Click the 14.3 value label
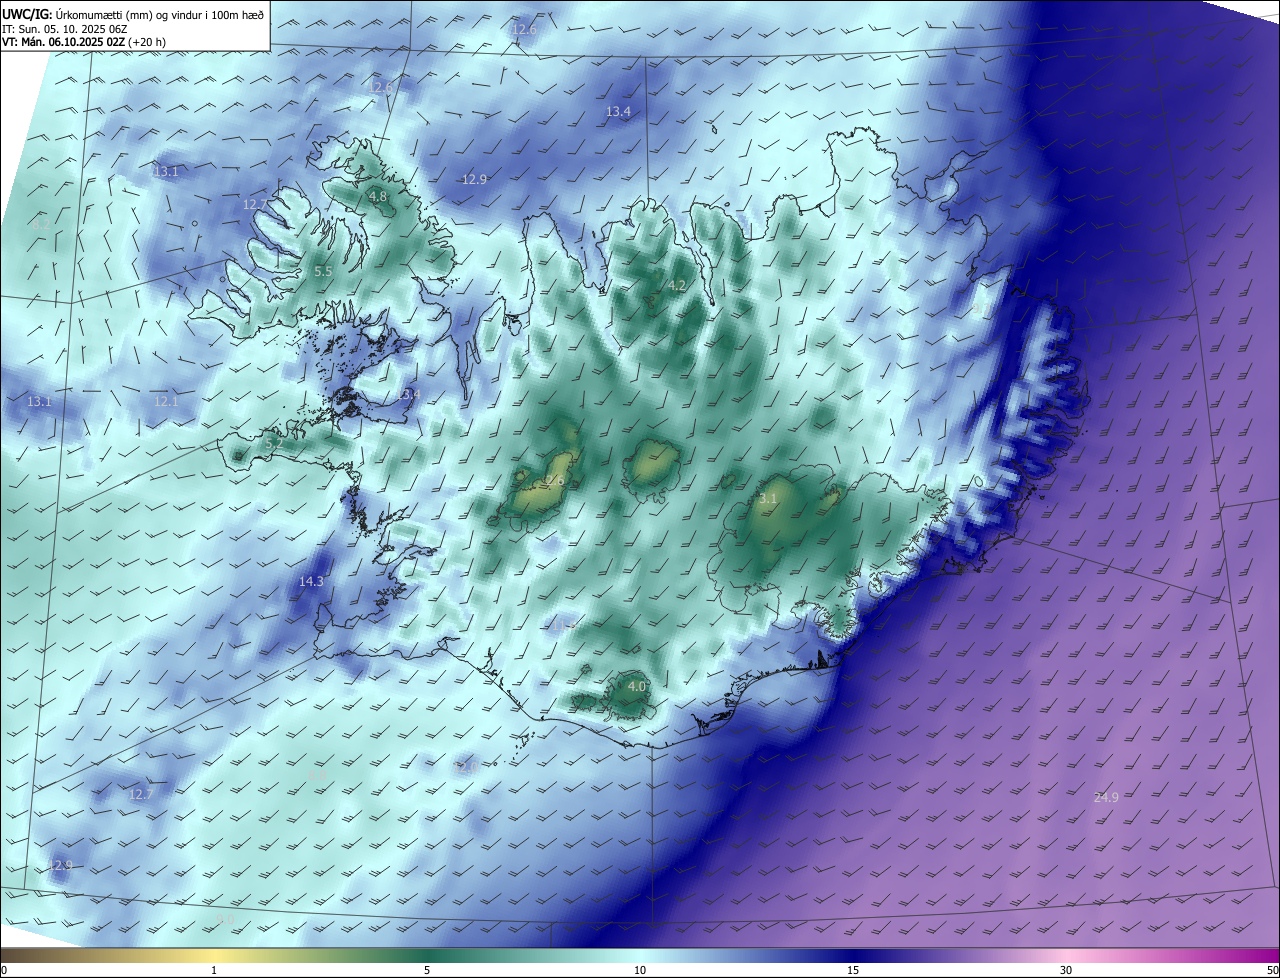1280x978 pixels. pos(311,581)
